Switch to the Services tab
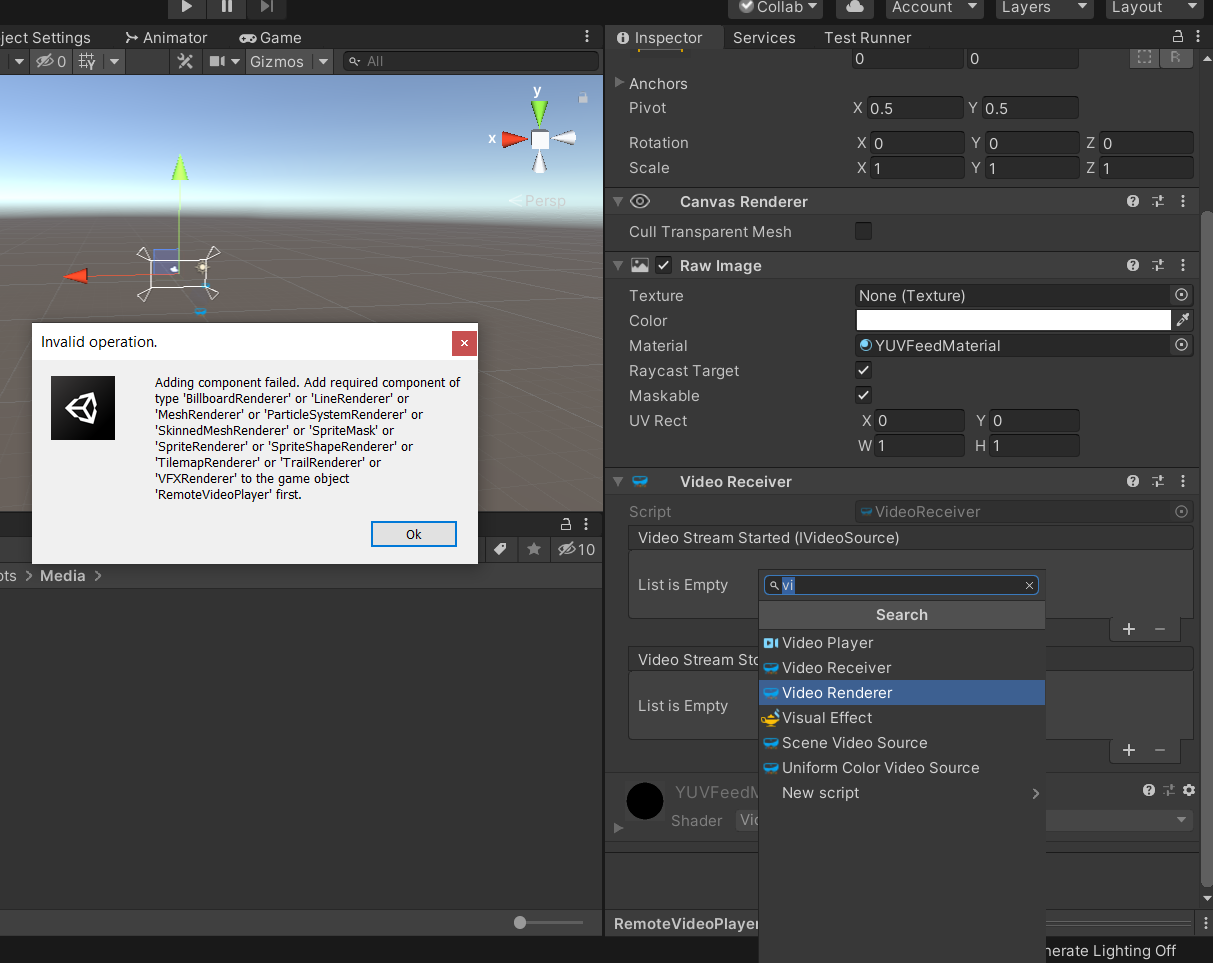 click(x=764, y=37)
